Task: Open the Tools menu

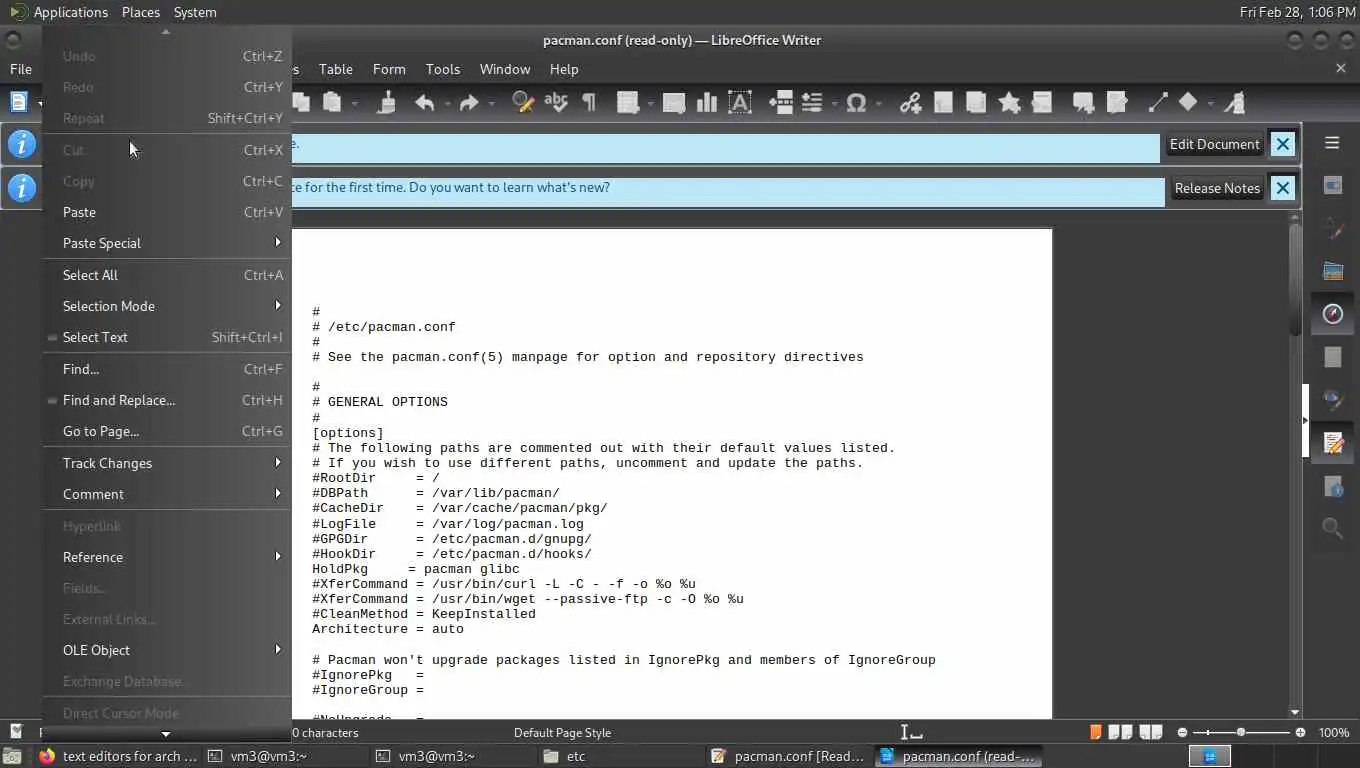Action: click(x=443, y=69)
